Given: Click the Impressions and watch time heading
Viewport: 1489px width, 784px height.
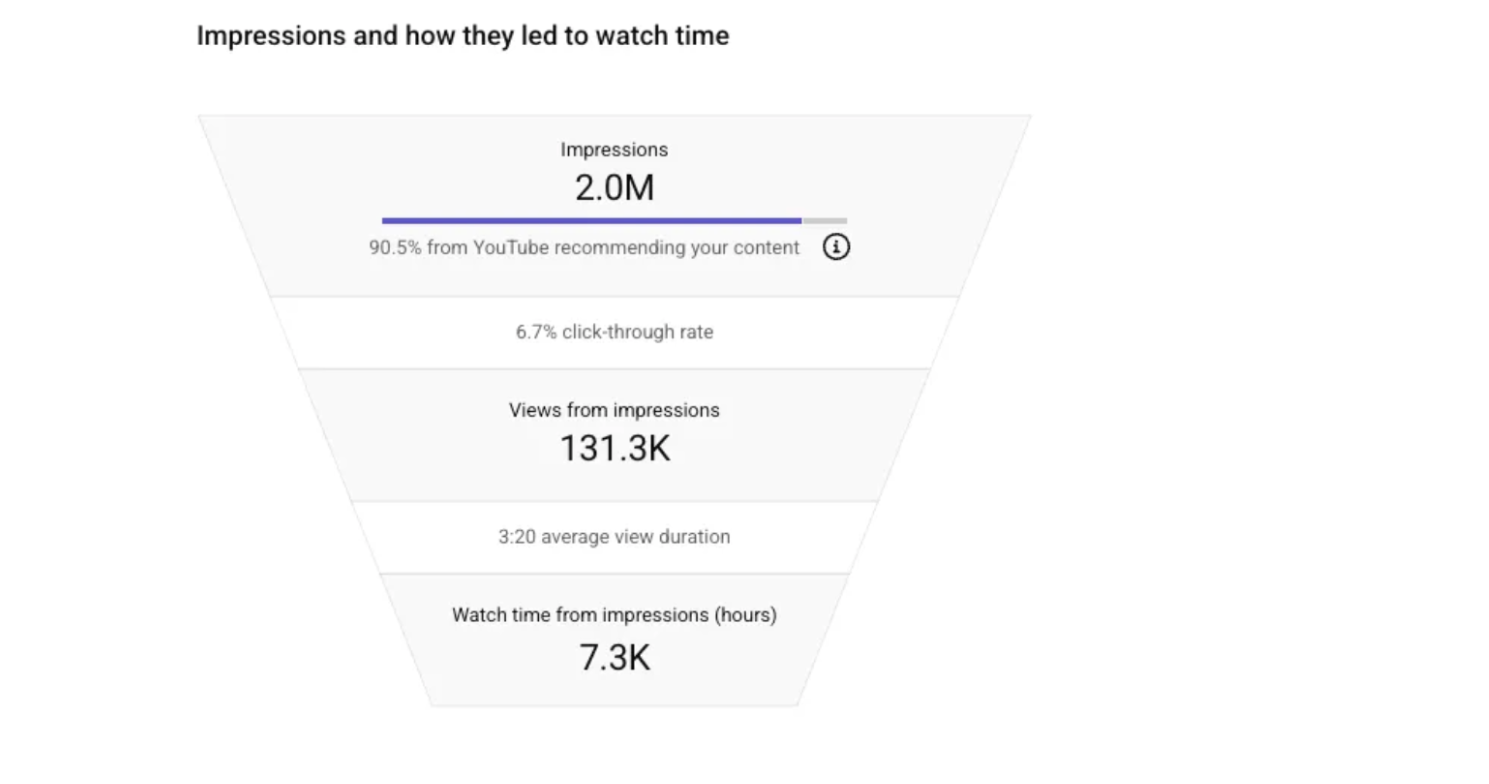Looking at the screenshot, I should pyautogui.click(x=463, y=36).
